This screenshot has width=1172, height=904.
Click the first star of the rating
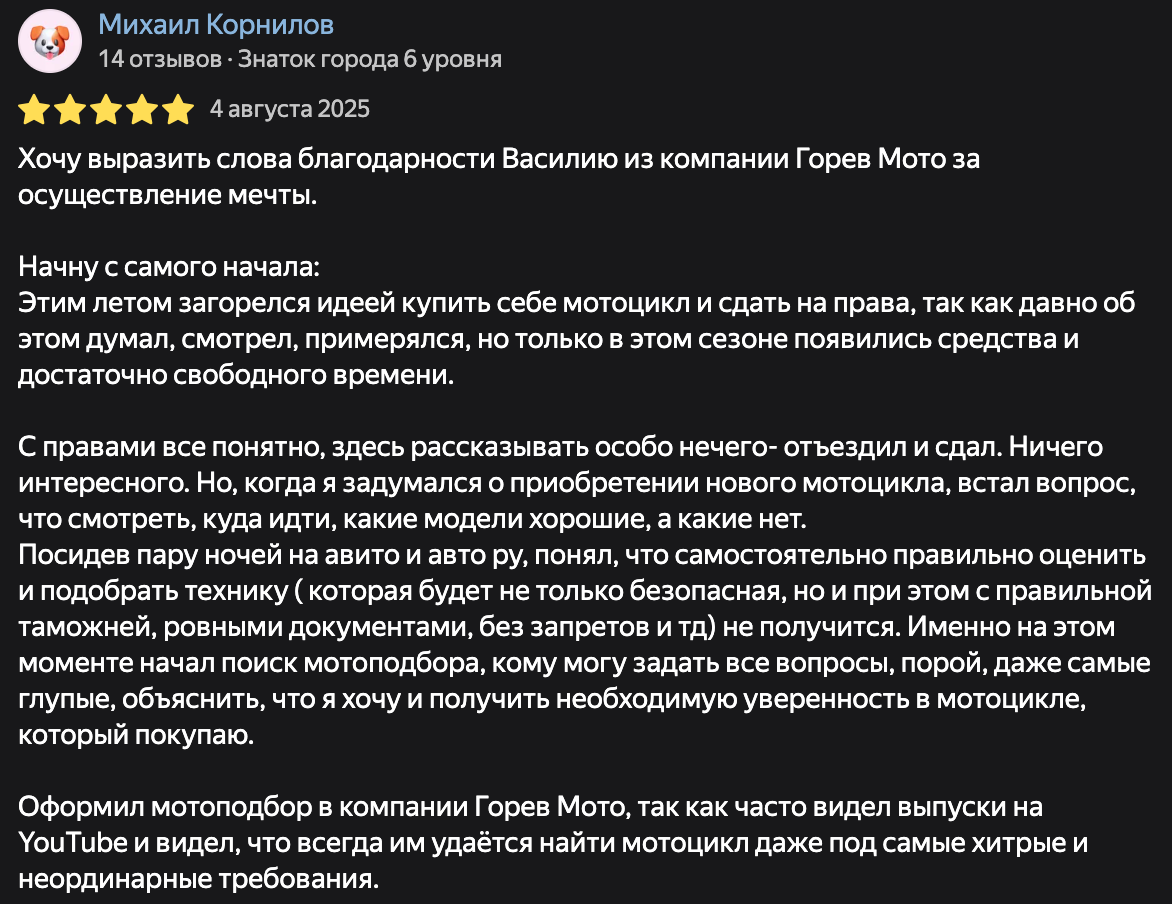[35, 109]
